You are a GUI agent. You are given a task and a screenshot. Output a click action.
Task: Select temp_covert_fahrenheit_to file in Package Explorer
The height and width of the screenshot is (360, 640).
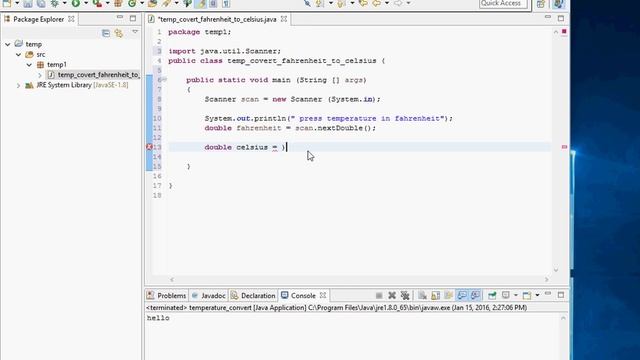coord(98,75)
